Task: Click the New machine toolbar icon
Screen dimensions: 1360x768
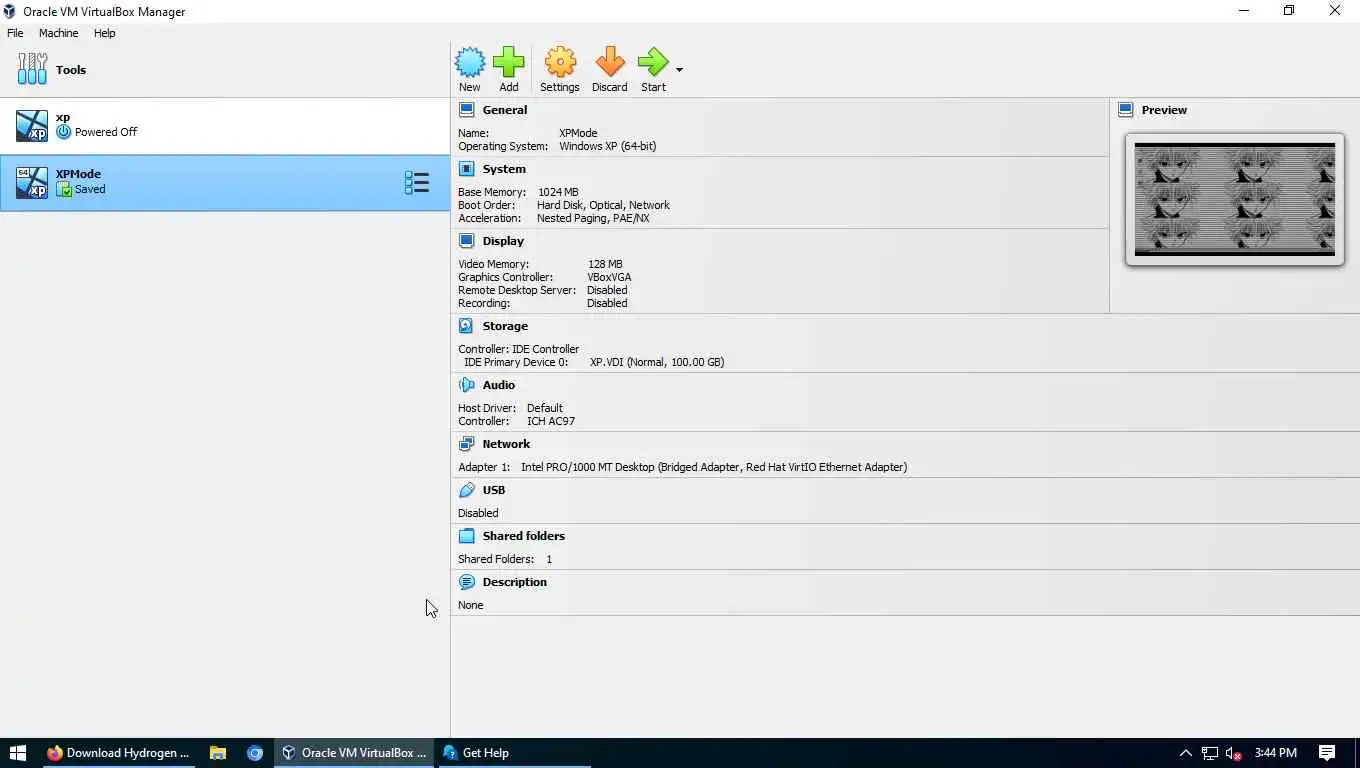Action: point(470,62)
